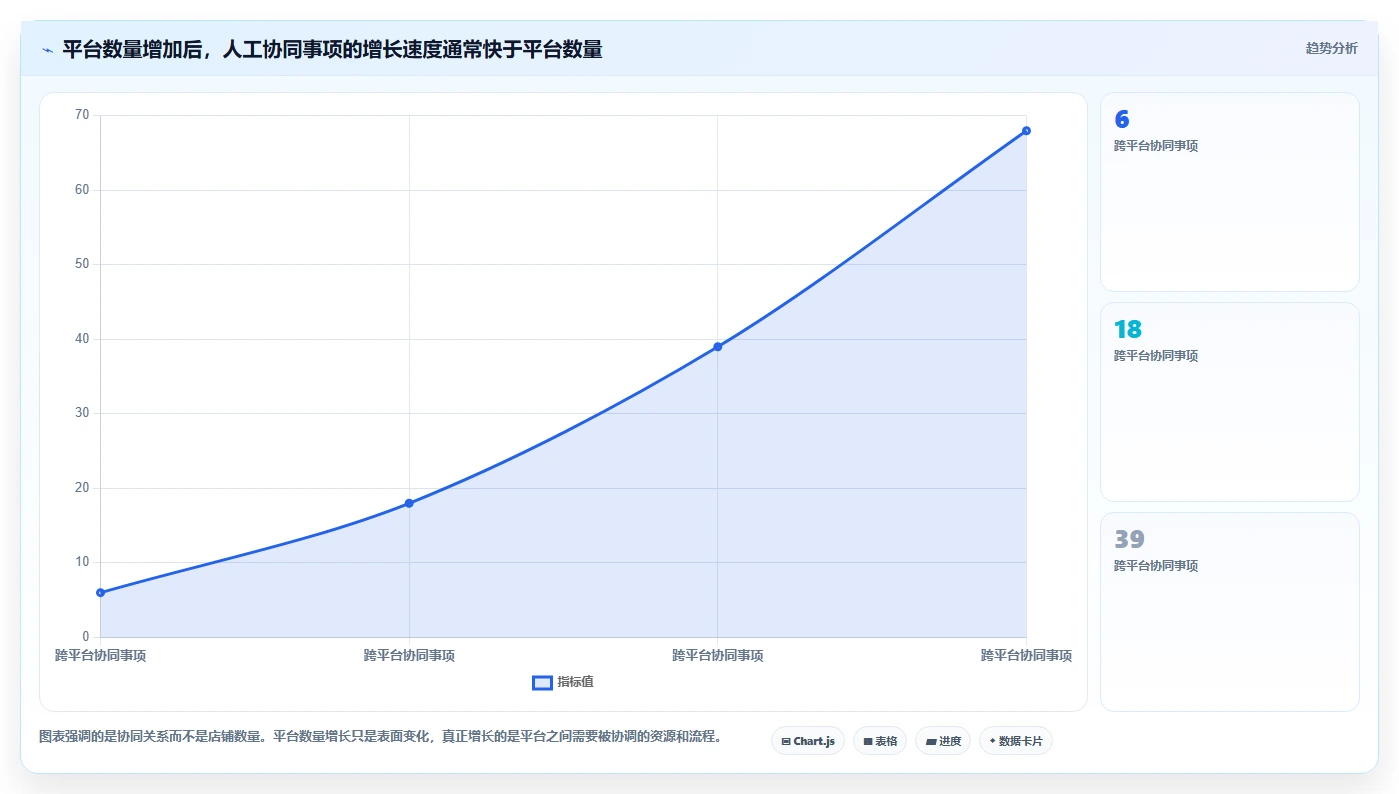Click the y-axis label 20
This screenshot has height=794, width=1399.
tap(82, 488)
